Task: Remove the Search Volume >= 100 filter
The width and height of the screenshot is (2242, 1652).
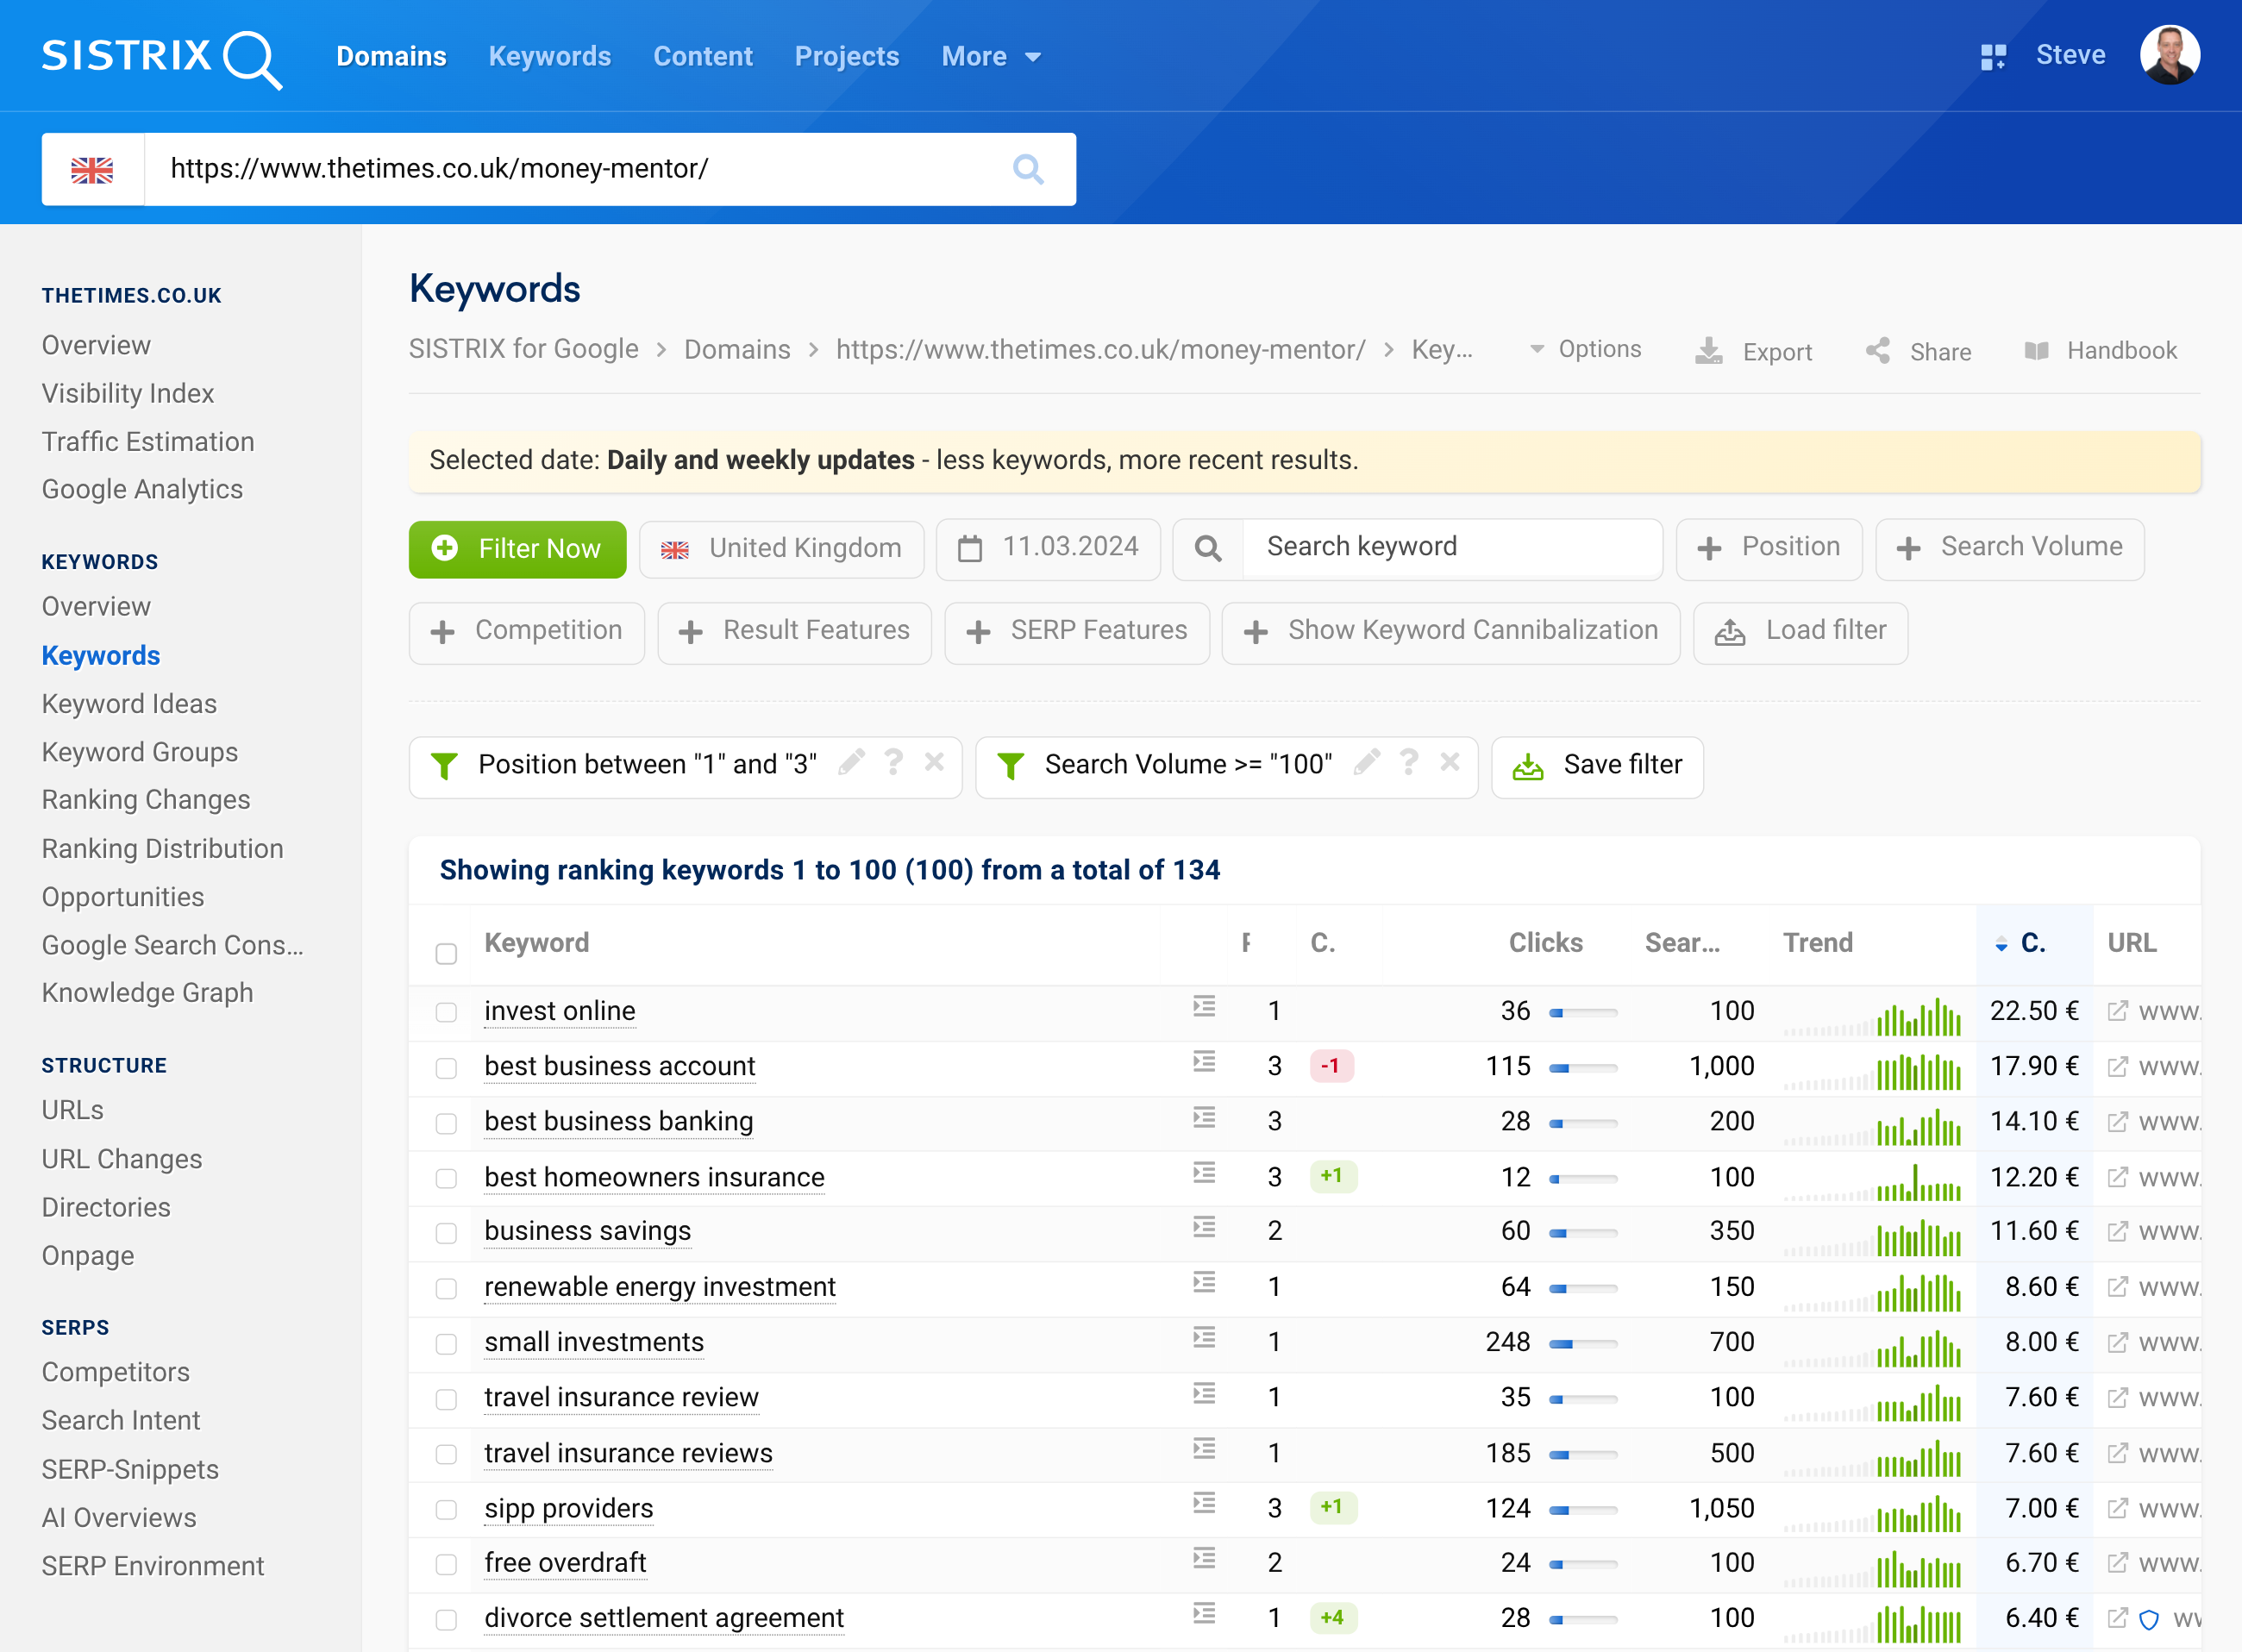Action: pos(1450,763)
